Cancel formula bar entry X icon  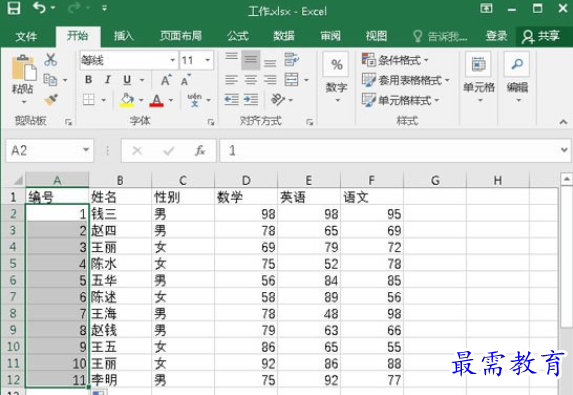click(137, 151)
